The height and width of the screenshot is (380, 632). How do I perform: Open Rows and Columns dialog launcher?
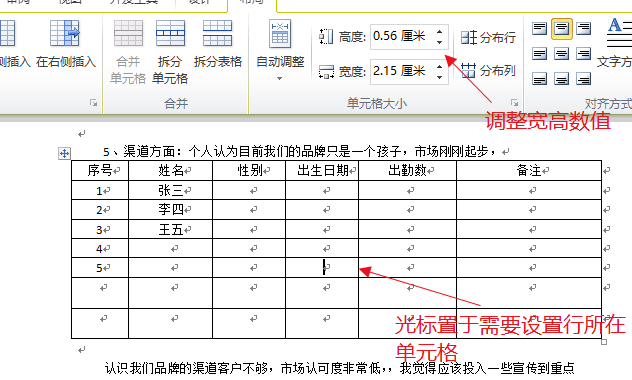tap(94, 103)
